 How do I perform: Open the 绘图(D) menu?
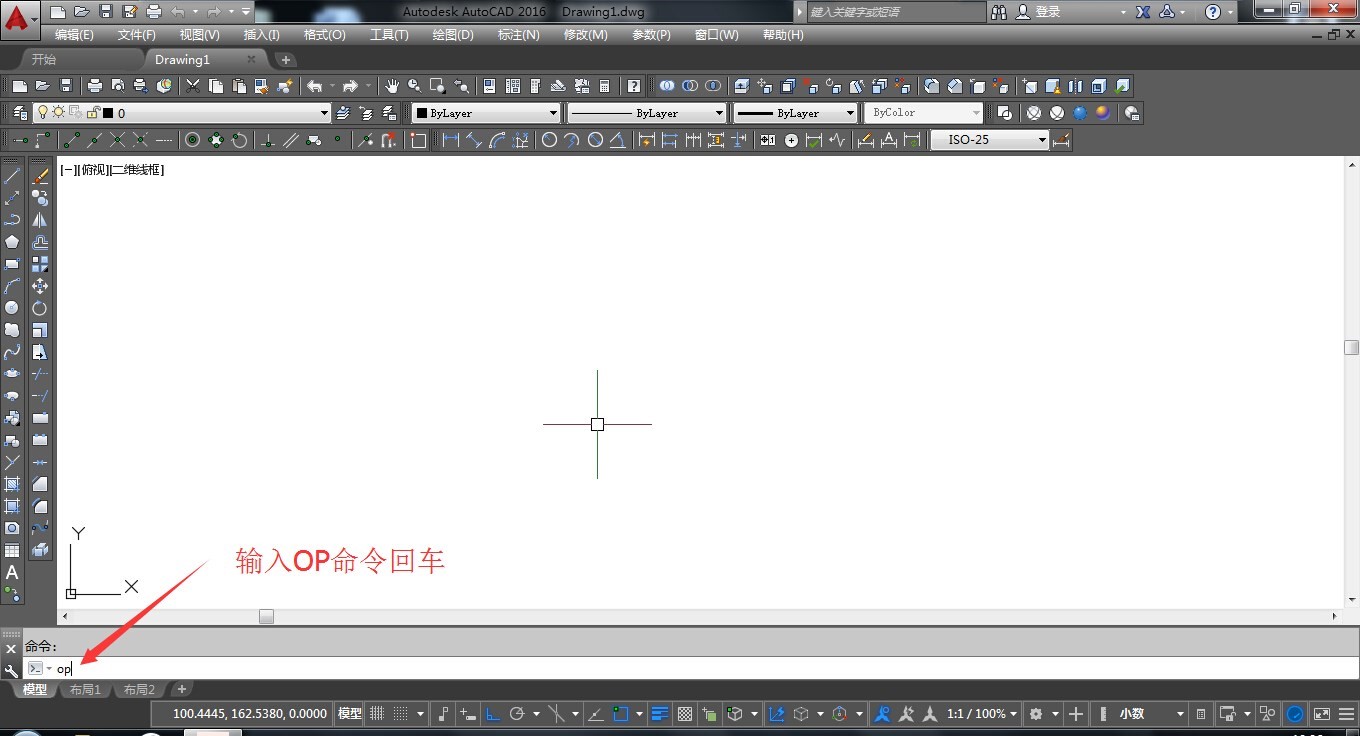453,35
